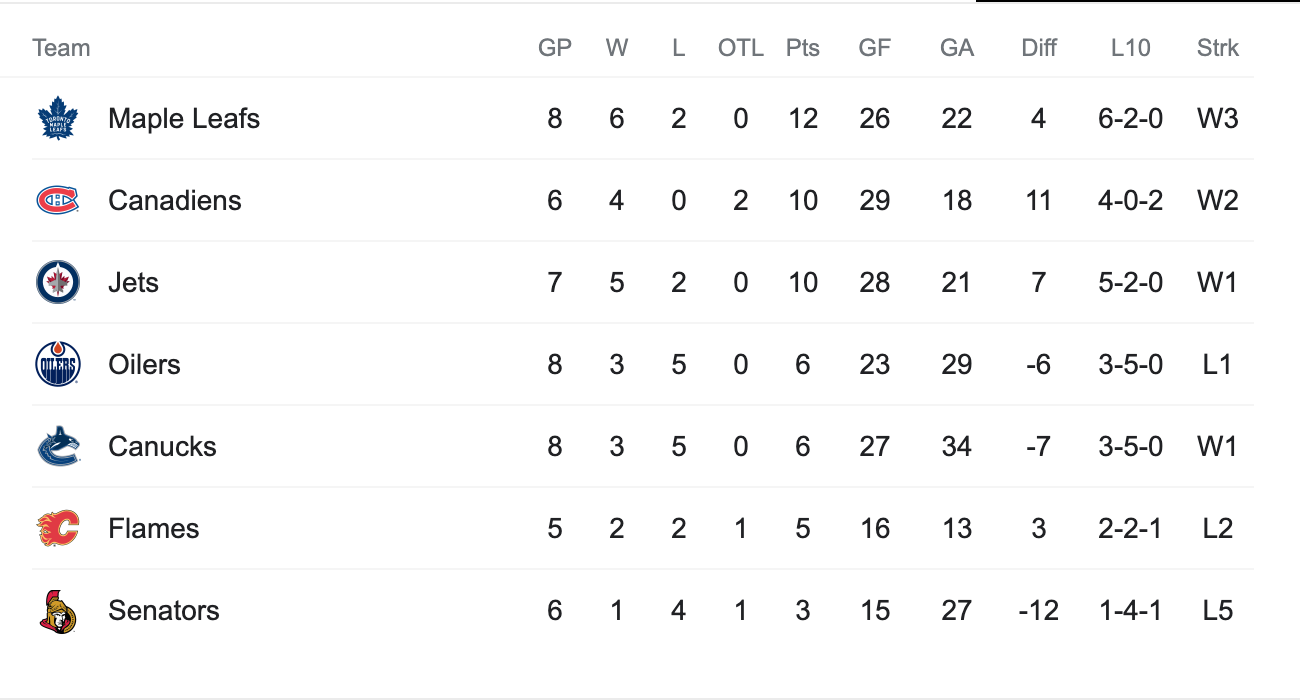Screen dimensions: 1300x700
Task: Click the L10 column header
Action: (x=1131, y=48)
